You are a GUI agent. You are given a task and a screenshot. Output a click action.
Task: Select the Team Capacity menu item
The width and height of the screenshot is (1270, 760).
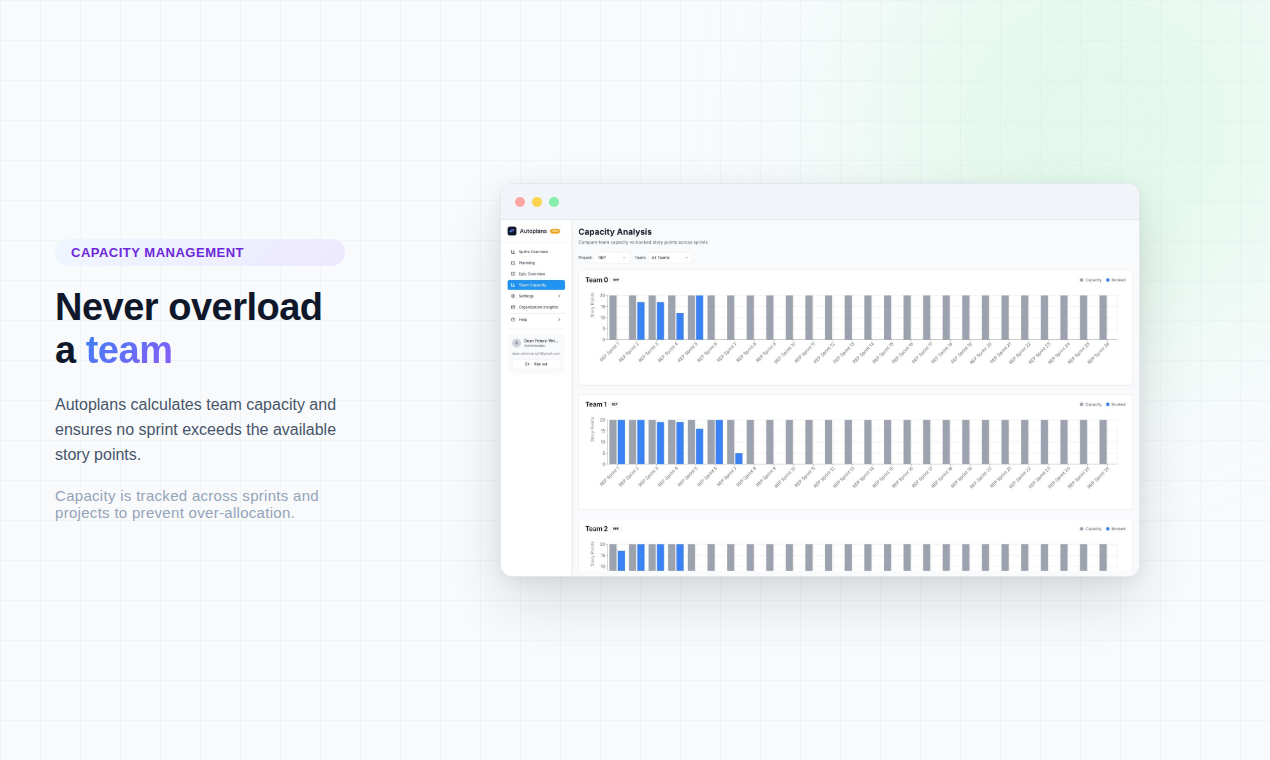coord(536,285)
